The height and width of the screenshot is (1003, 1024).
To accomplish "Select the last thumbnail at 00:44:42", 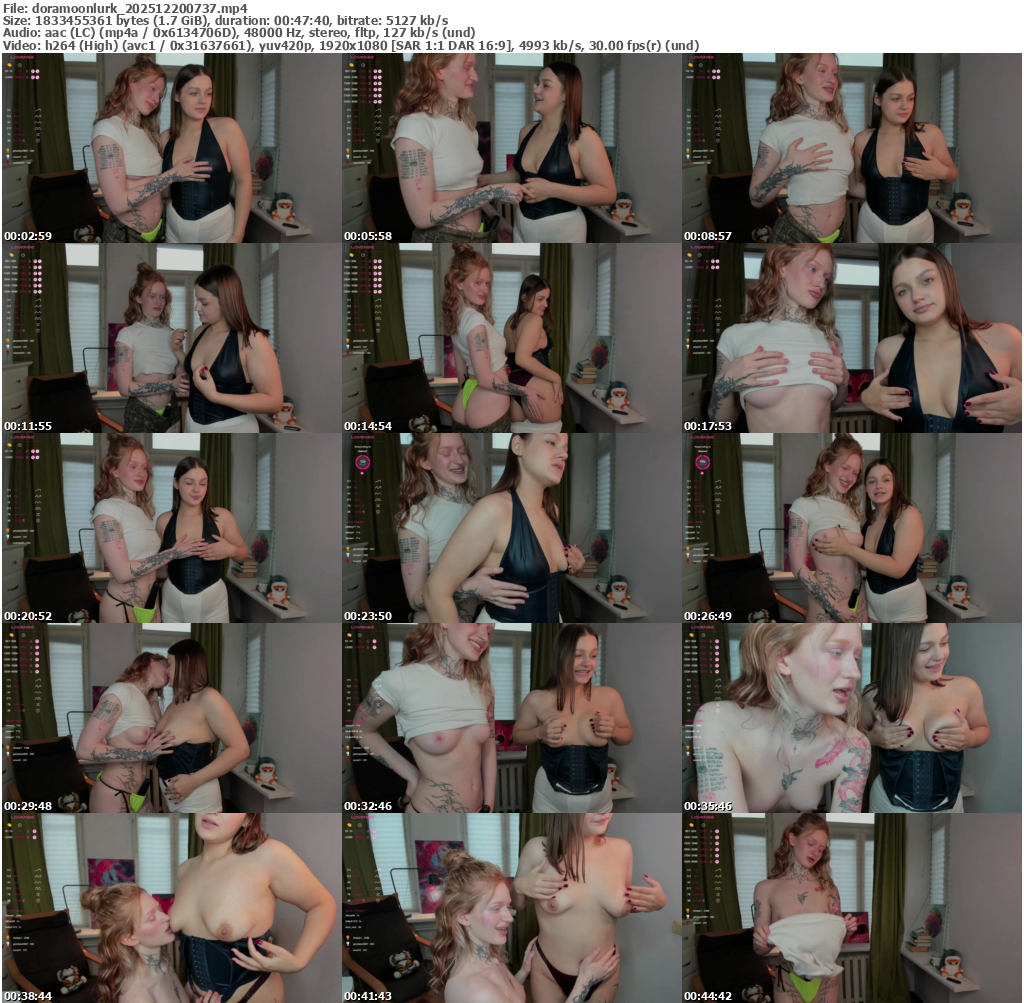I will pyautogui.click(x=852, y=908).
